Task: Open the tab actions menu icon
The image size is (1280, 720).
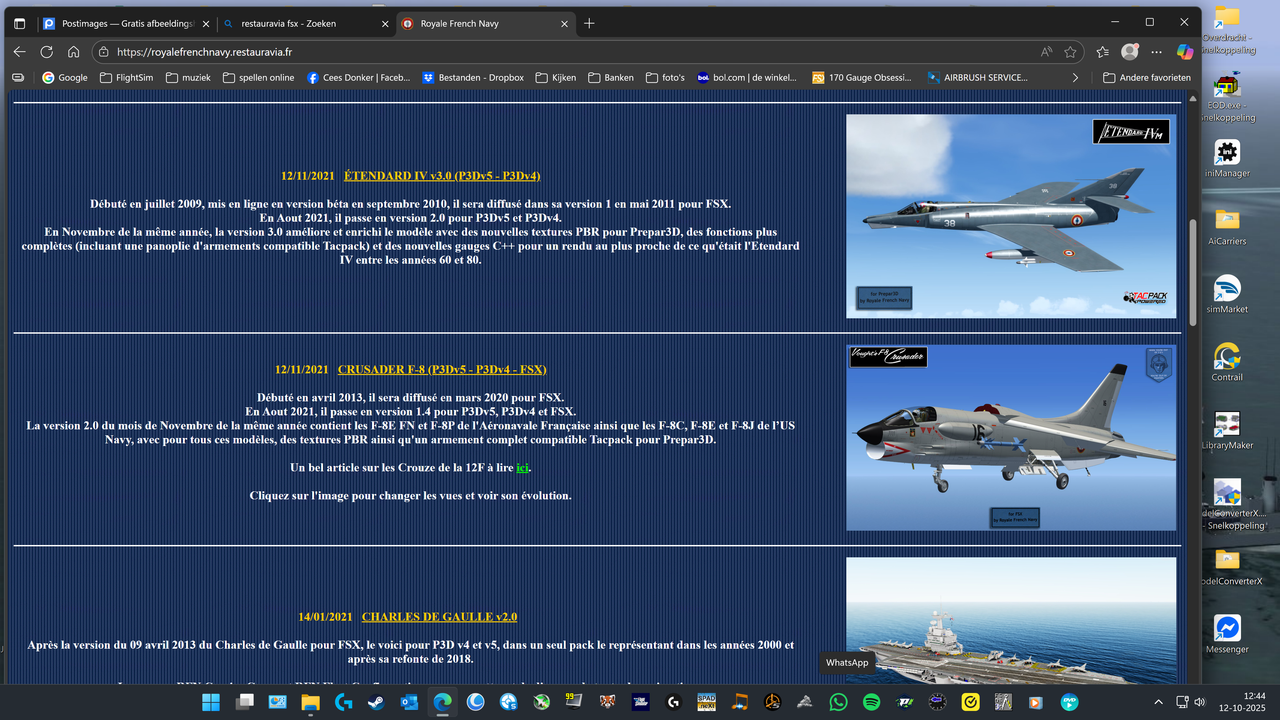Action: pos(19,23)
